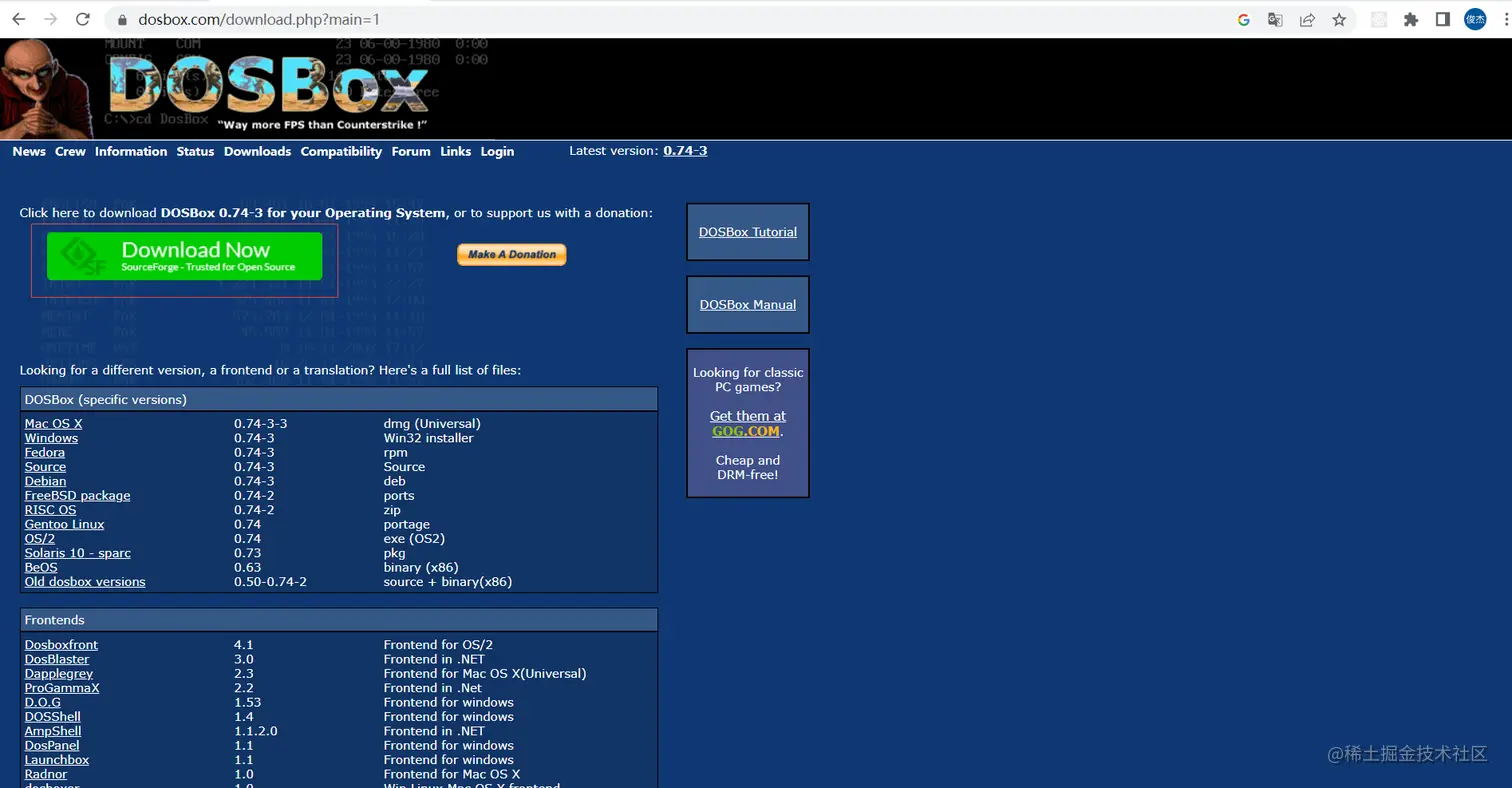Open the DosPanel frontend link

point(52,746)
